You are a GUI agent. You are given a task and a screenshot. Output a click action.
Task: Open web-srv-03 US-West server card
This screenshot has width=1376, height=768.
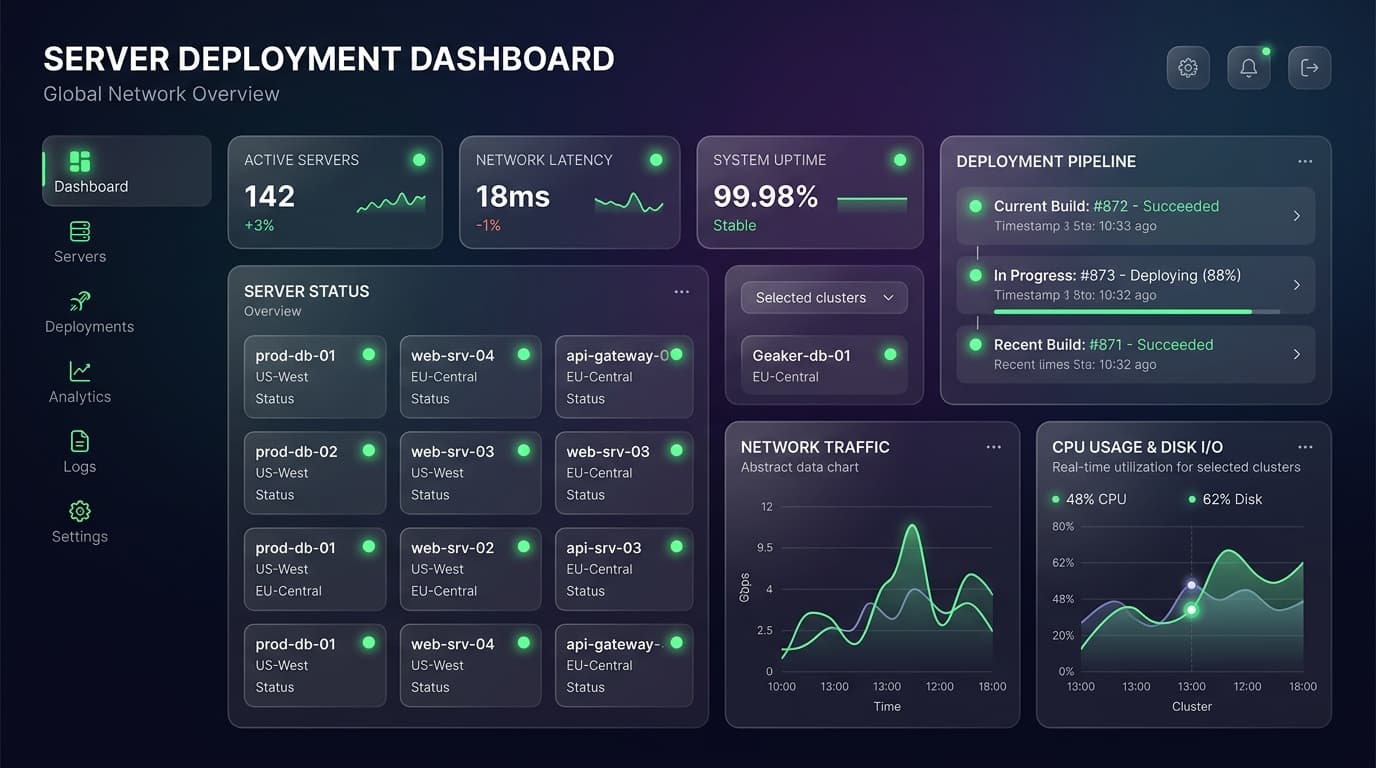coord(470,473)
